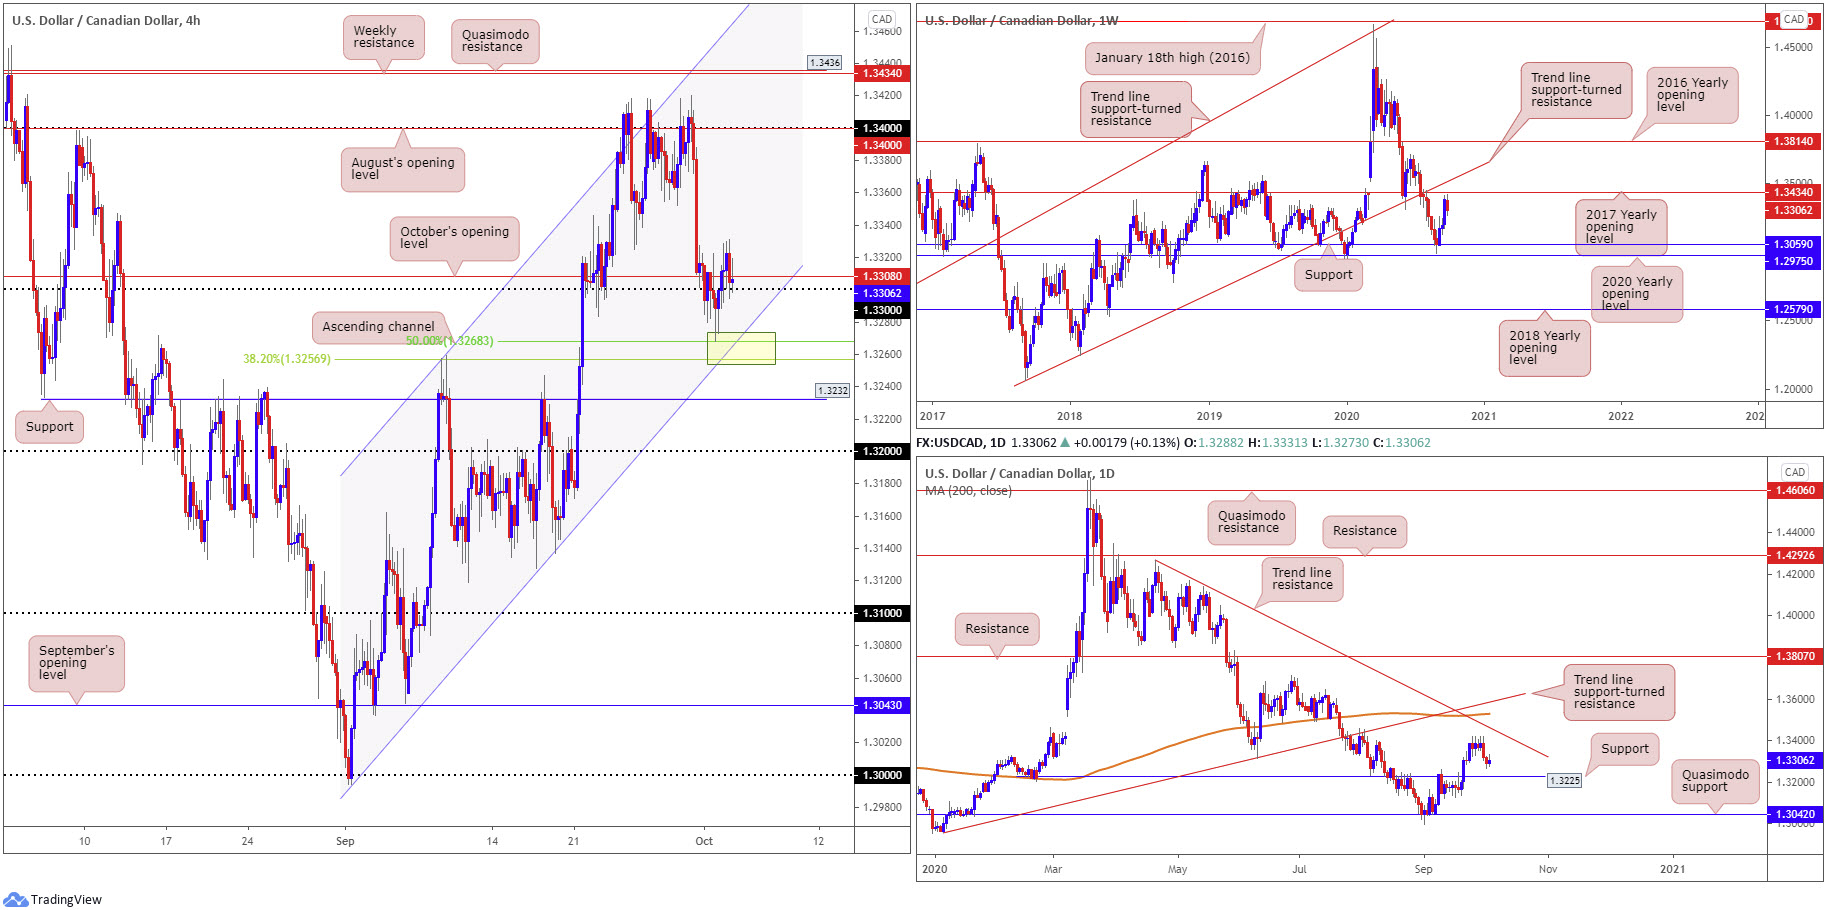The width and height of the screenshot is (1825, 910).
Task: Click the Oct date on 4h axis
Action: tap(704, 841)
